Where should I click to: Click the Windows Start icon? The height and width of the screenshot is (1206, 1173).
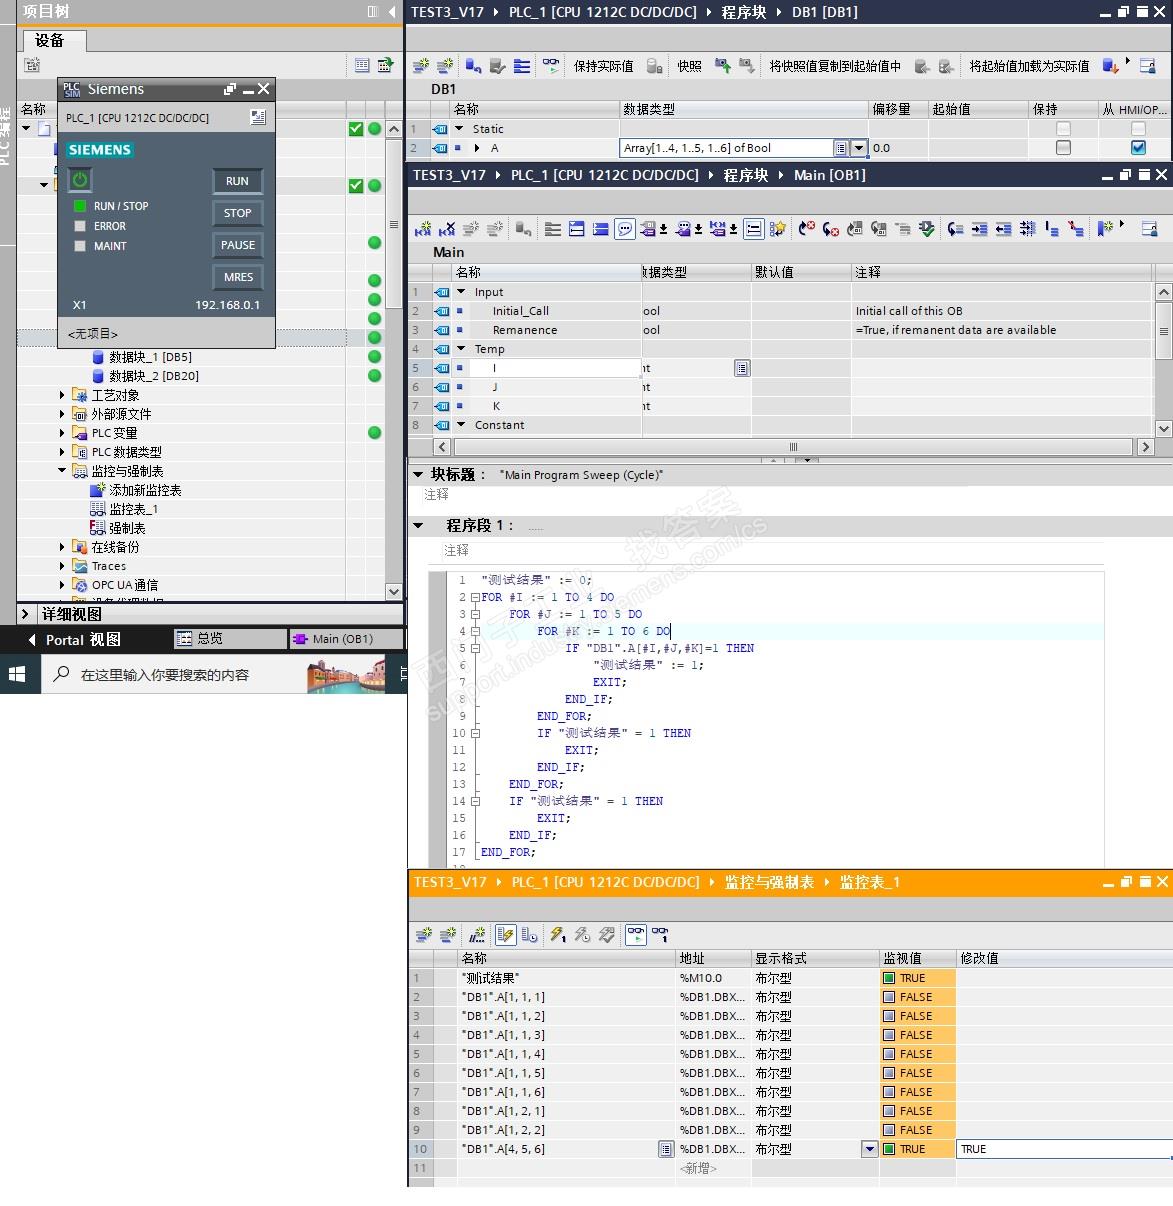tap(17, 675)
